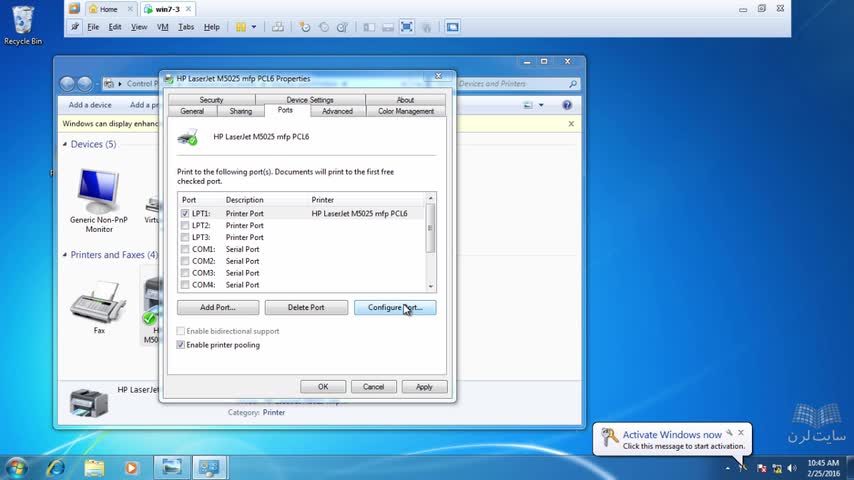Viewport: 854px width, 480px height.
Task: Open the Tabs menu
Action: pos(186,27)
